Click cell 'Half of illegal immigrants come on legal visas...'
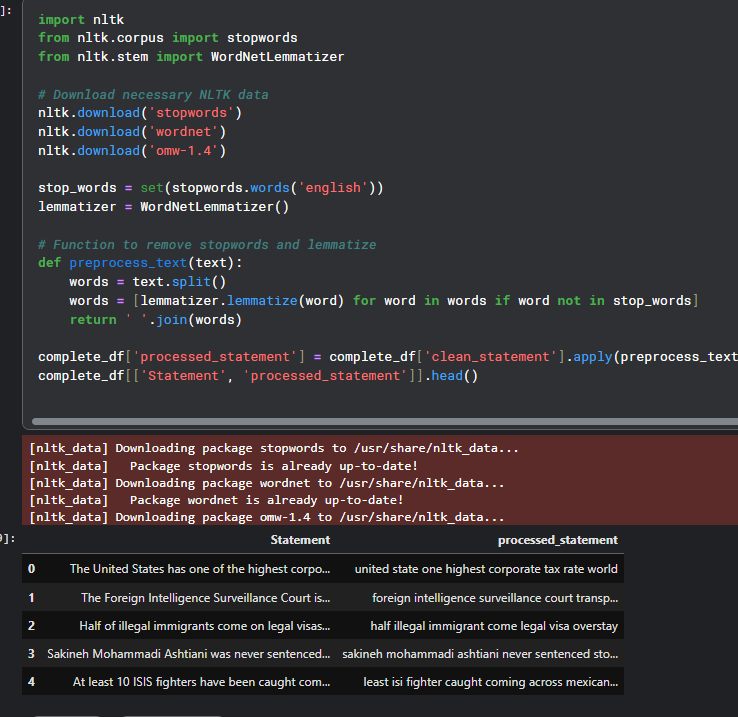The height and width of the screenshot is (717, 738). point(205,626)
